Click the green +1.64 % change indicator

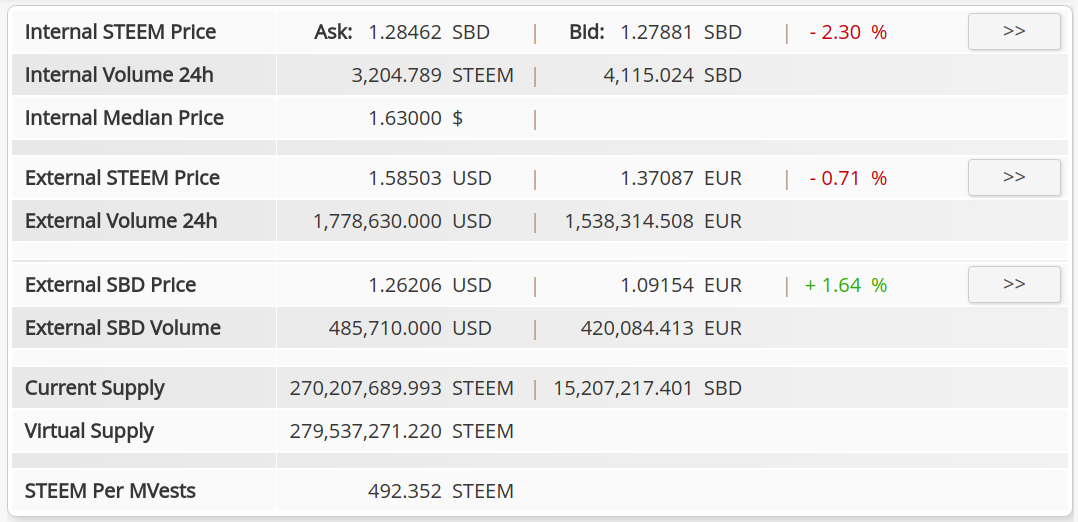846,285
